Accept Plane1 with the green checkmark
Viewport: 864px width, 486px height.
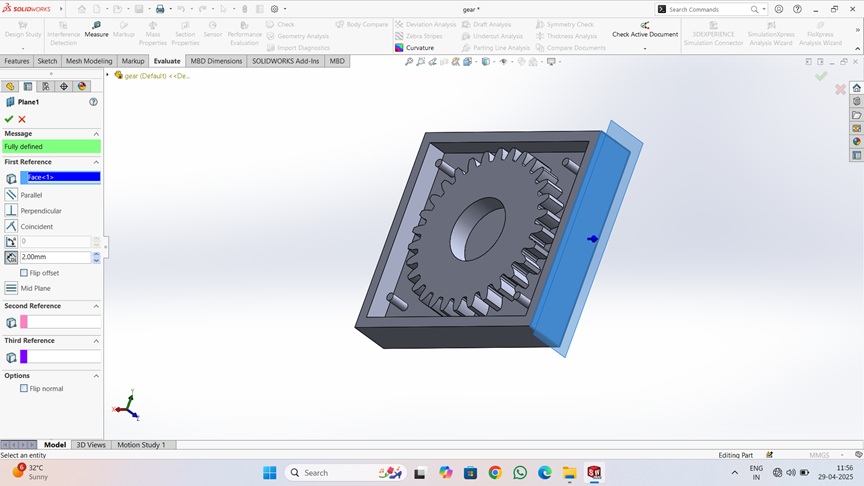(9, 119)
